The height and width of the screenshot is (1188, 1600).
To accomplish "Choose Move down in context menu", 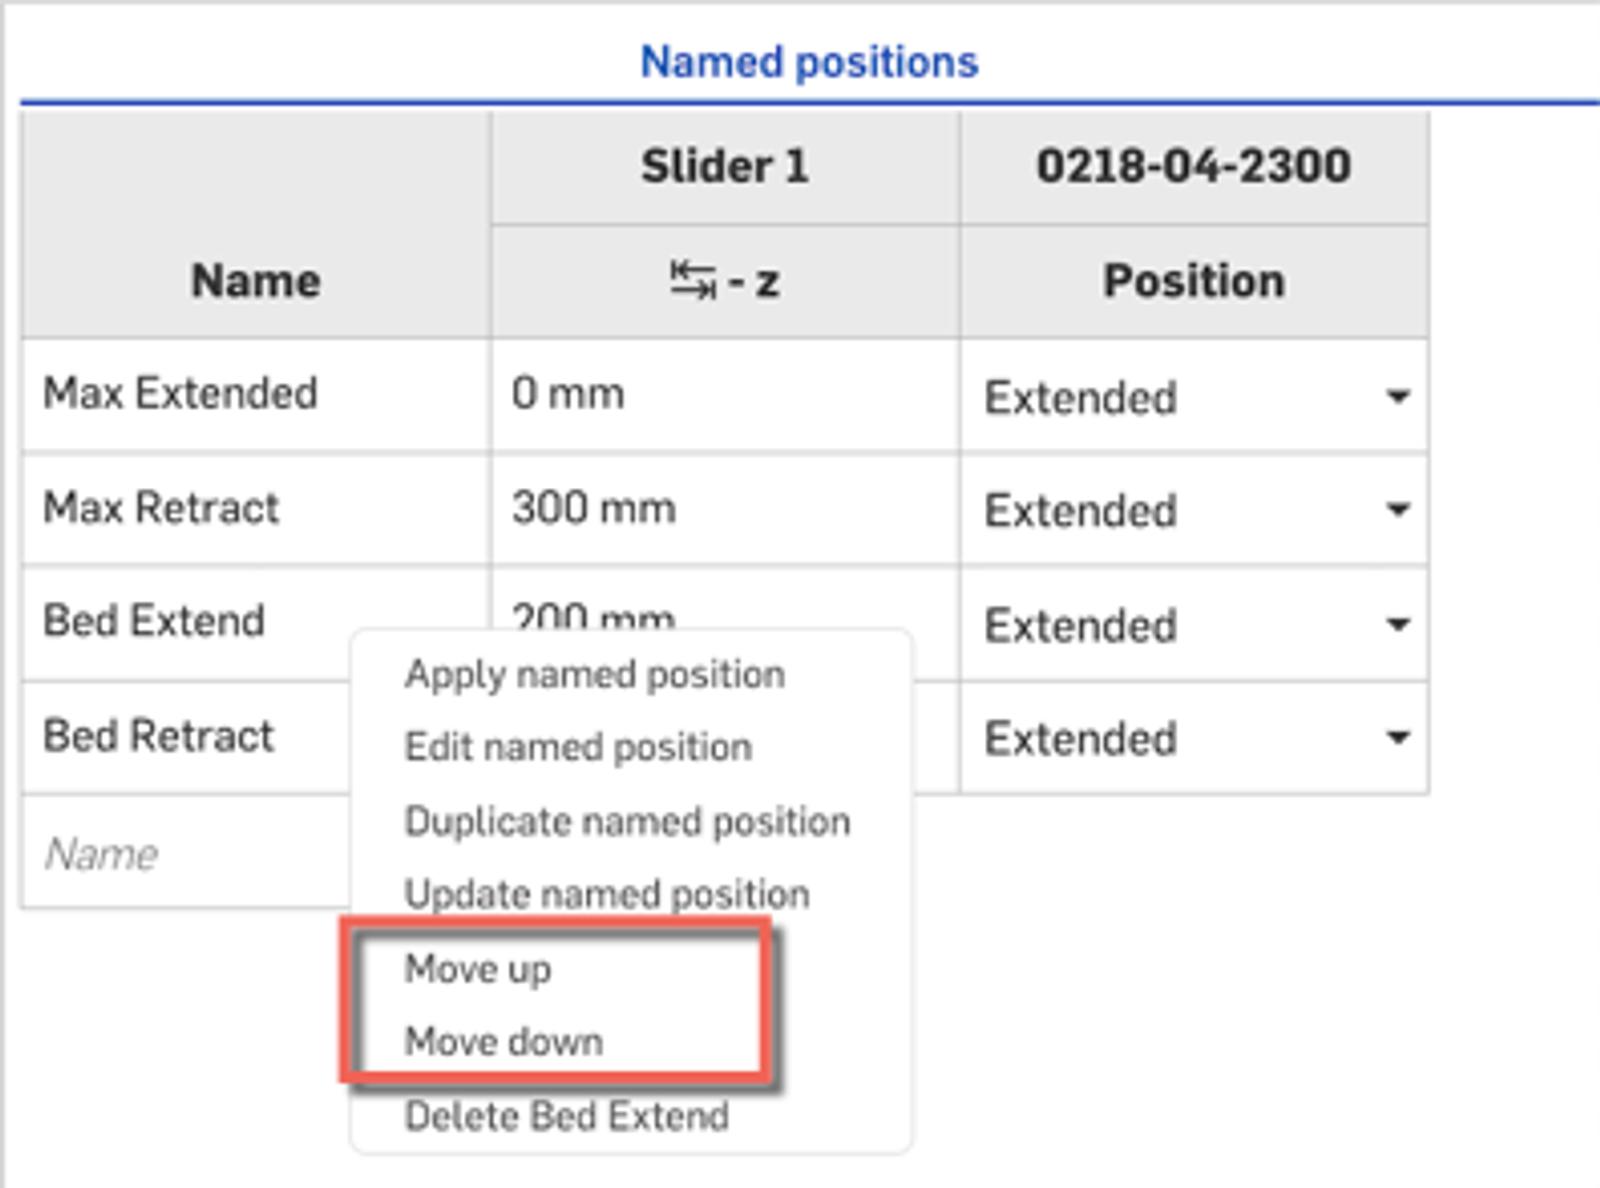I will point(503,1042).
